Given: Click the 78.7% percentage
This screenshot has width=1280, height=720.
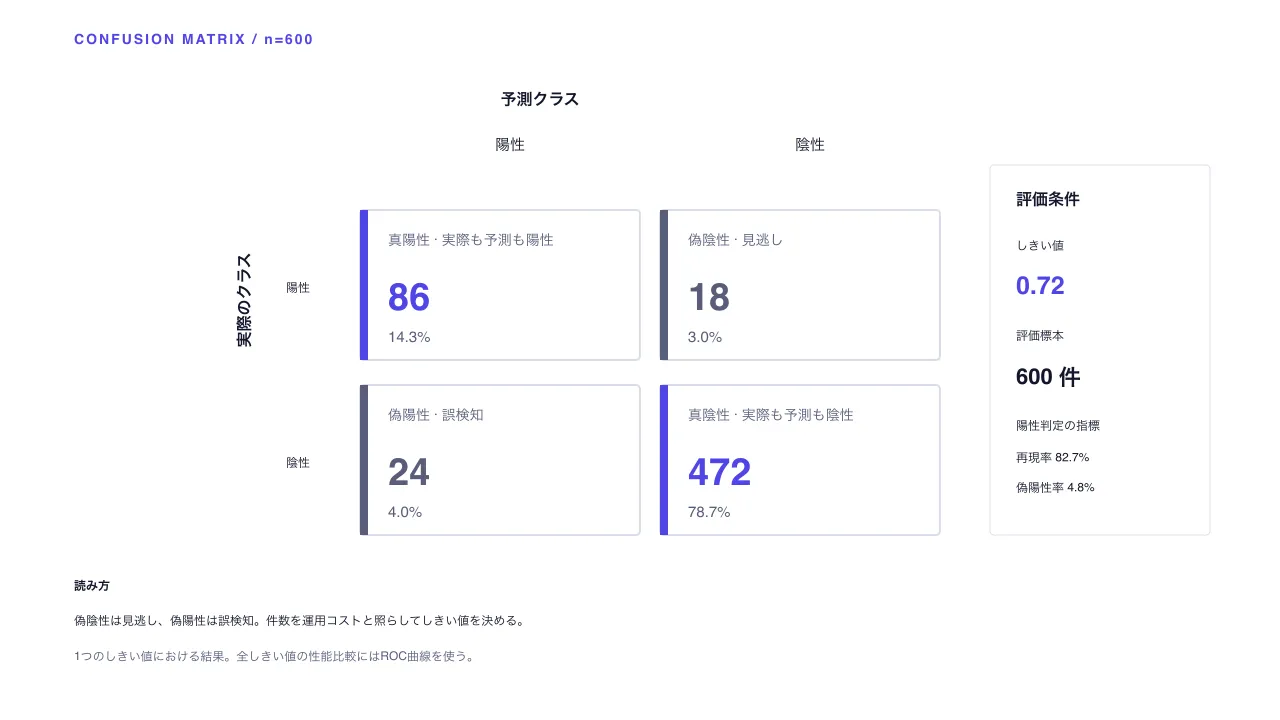Looking at the screenshot, I should 709,512.
